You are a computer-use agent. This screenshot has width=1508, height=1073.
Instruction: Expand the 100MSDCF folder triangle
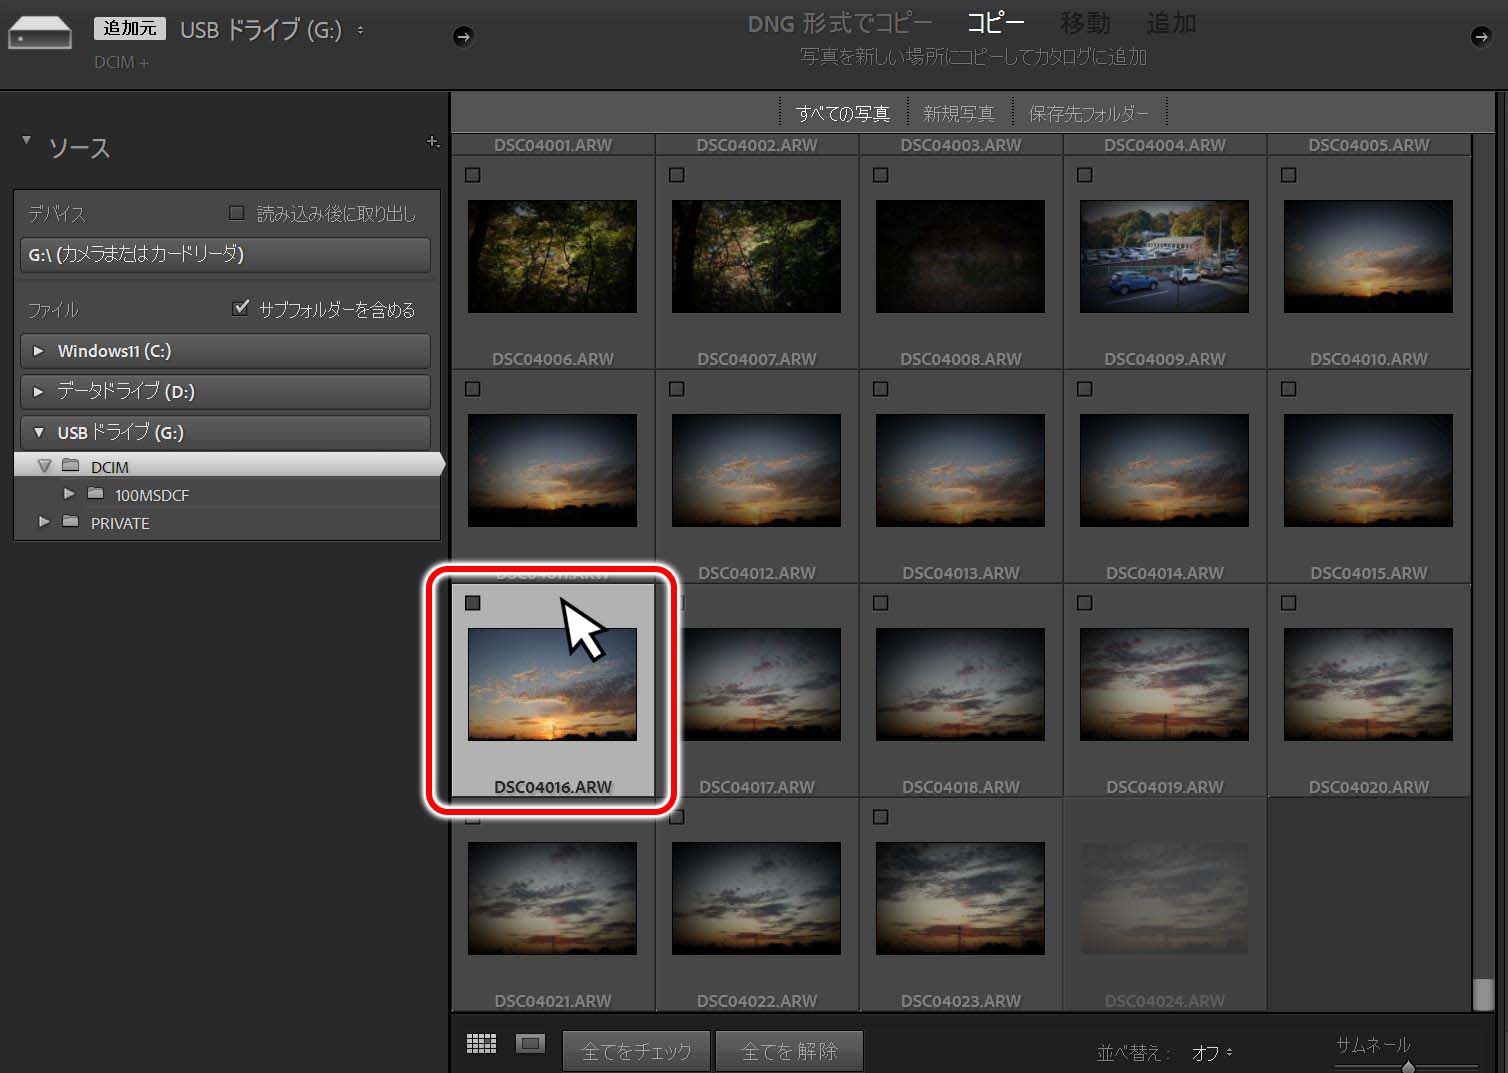(x=68, y=494)
